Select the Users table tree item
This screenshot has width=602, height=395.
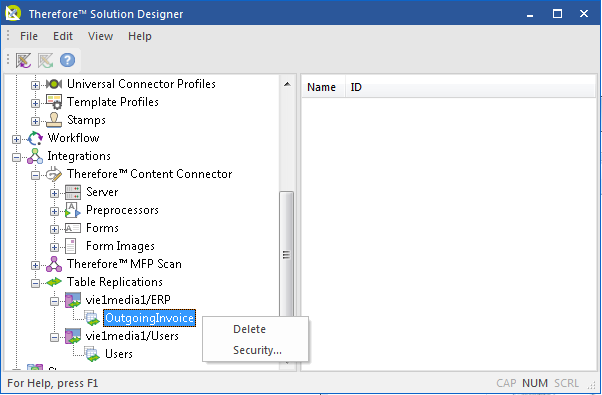click(119, 354)
